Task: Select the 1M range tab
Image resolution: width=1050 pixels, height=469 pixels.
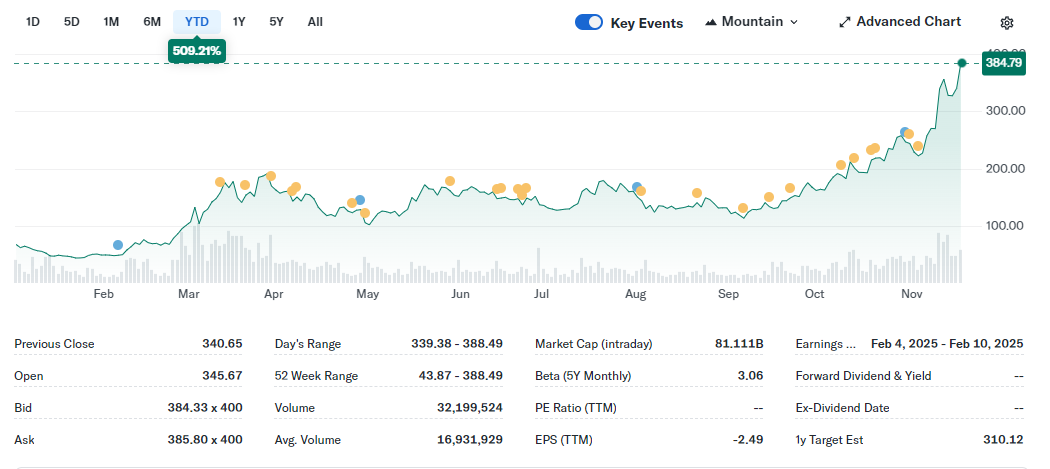Action: 111,21
